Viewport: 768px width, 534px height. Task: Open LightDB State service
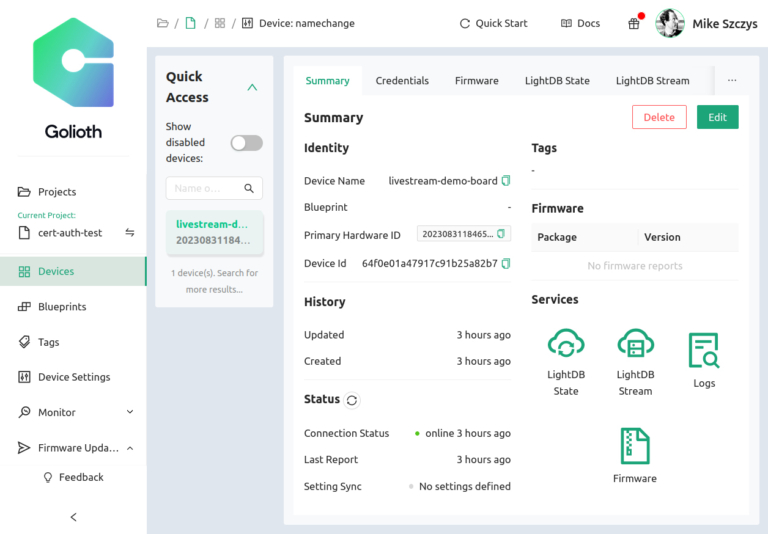566,362
